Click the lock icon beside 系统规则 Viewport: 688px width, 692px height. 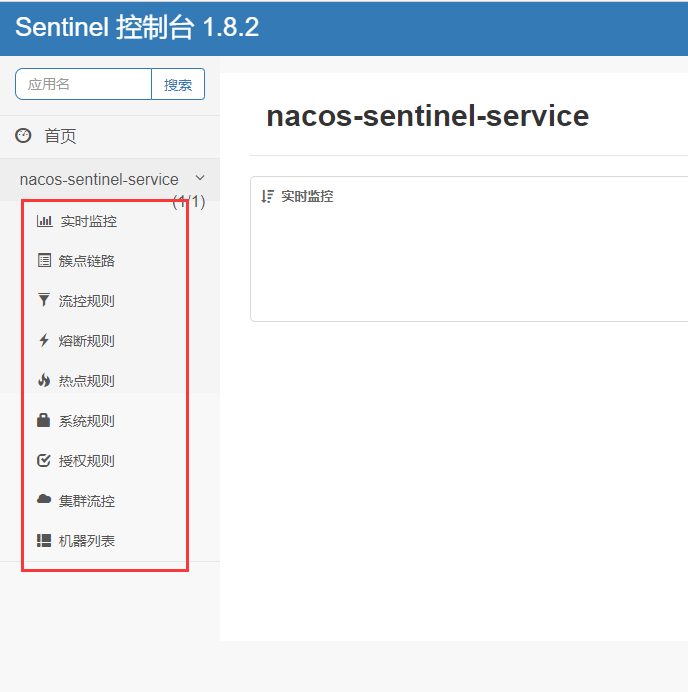click(43, 420)
